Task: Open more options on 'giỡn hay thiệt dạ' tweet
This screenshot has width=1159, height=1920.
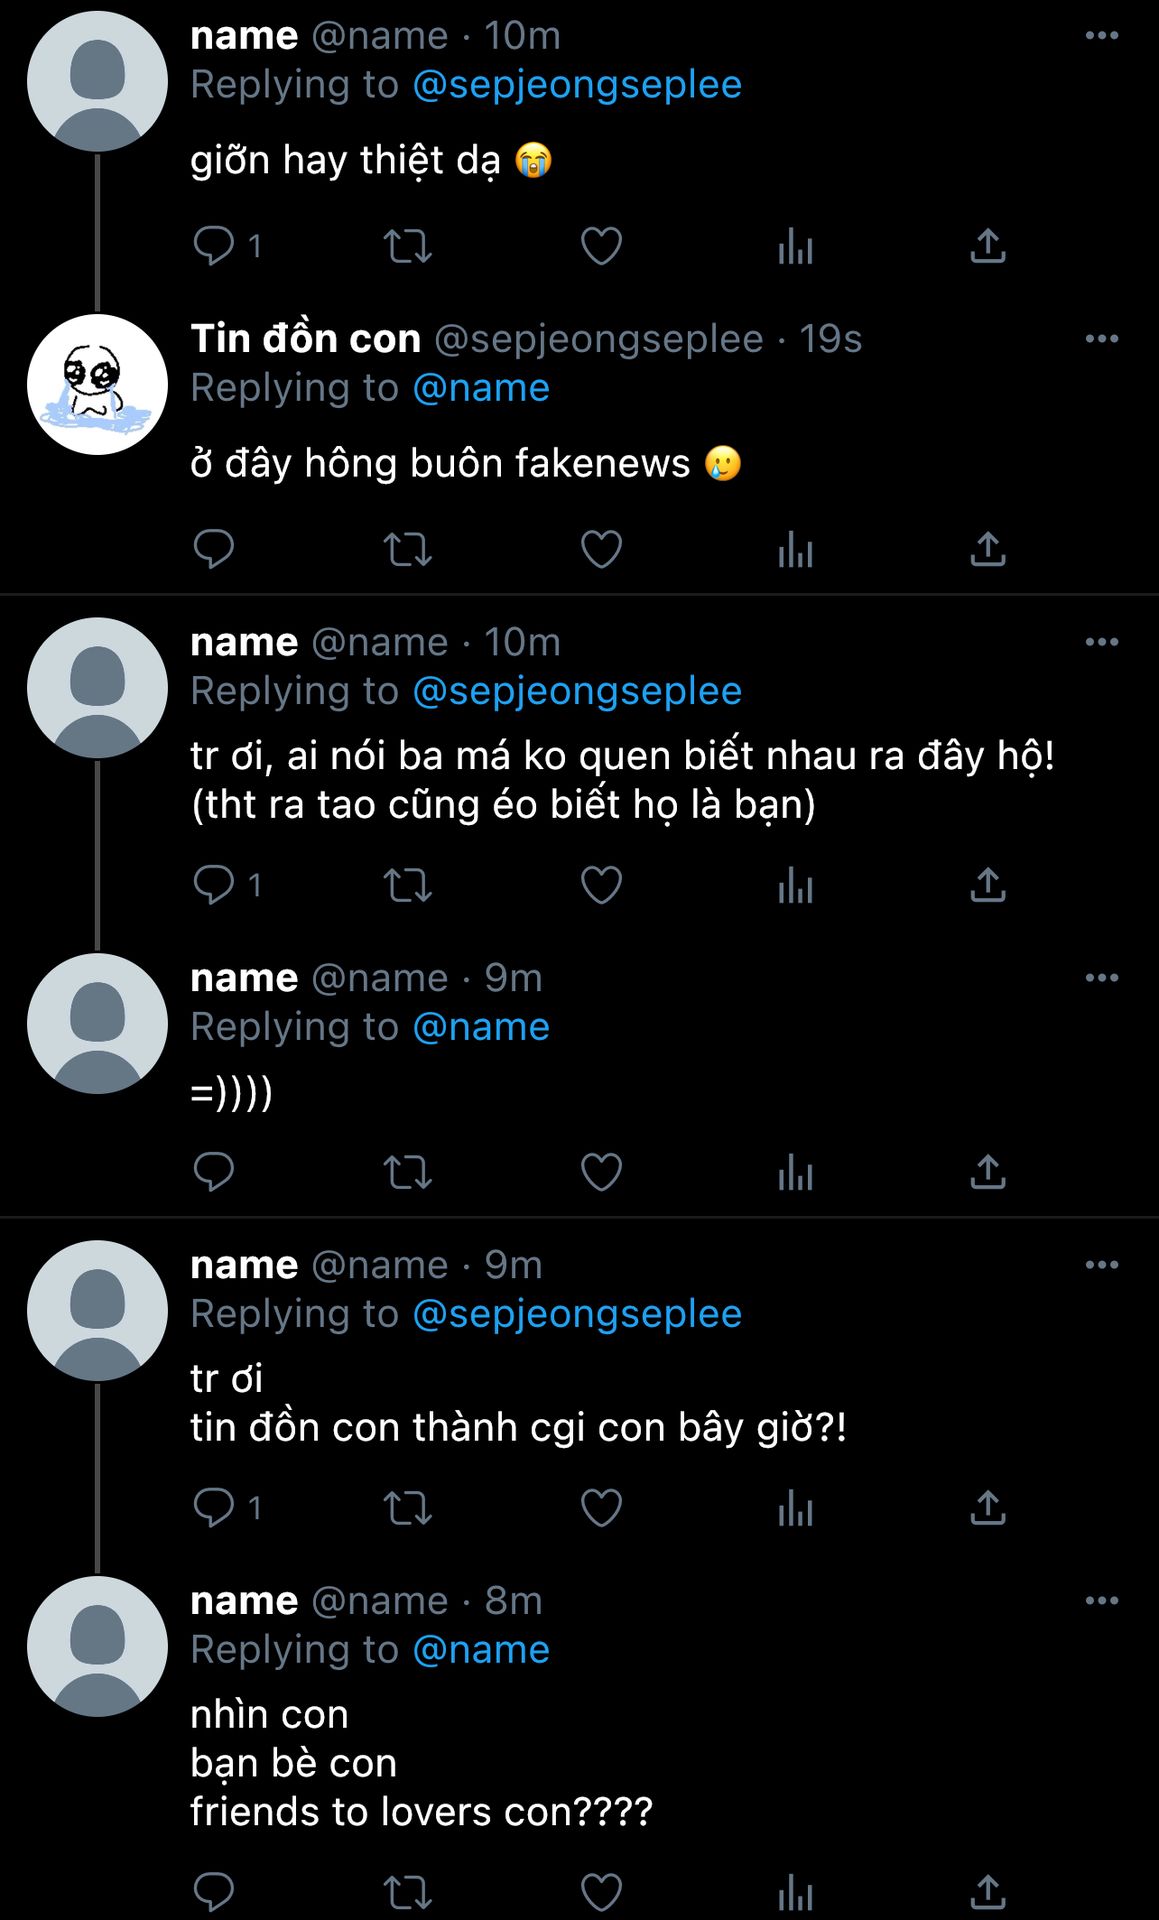Action: tap(1101, 36)
